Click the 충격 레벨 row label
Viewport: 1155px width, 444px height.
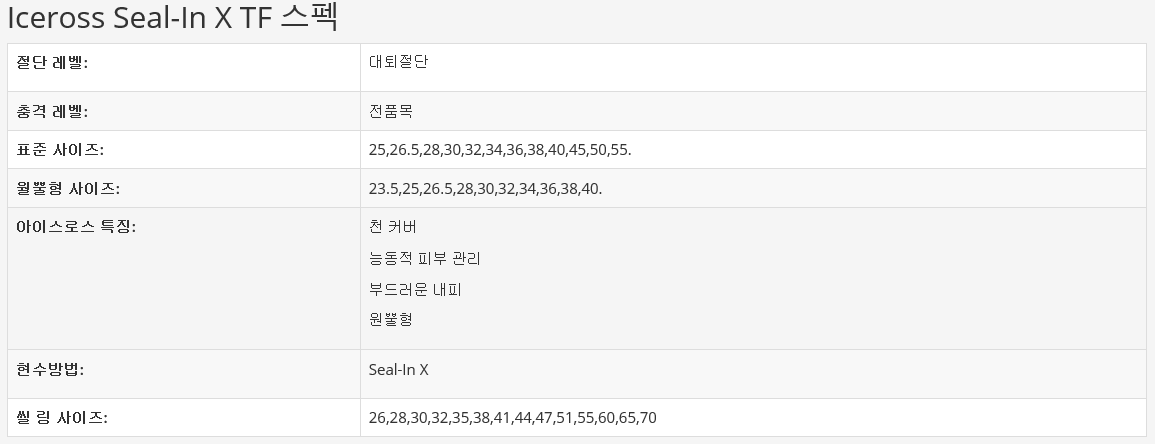pyautogui.click(x=52, y=111)
